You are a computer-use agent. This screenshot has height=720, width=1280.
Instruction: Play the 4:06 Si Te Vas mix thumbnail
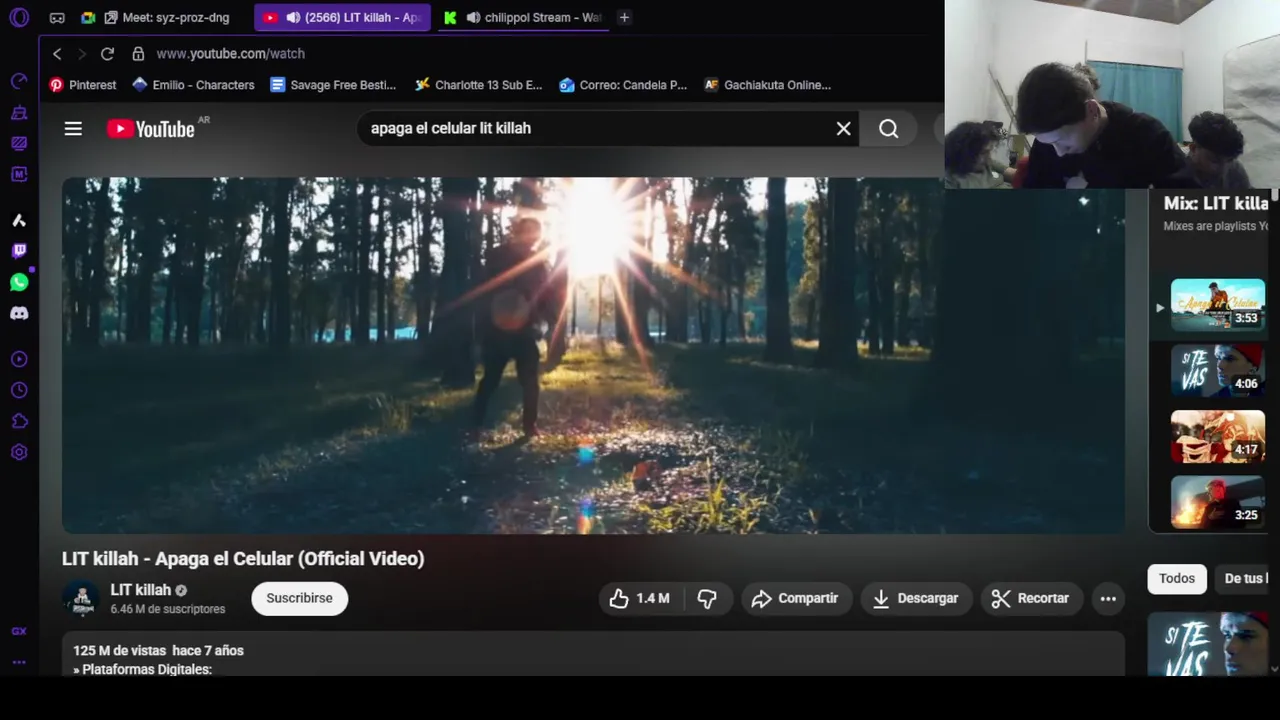coord(1217,371)
